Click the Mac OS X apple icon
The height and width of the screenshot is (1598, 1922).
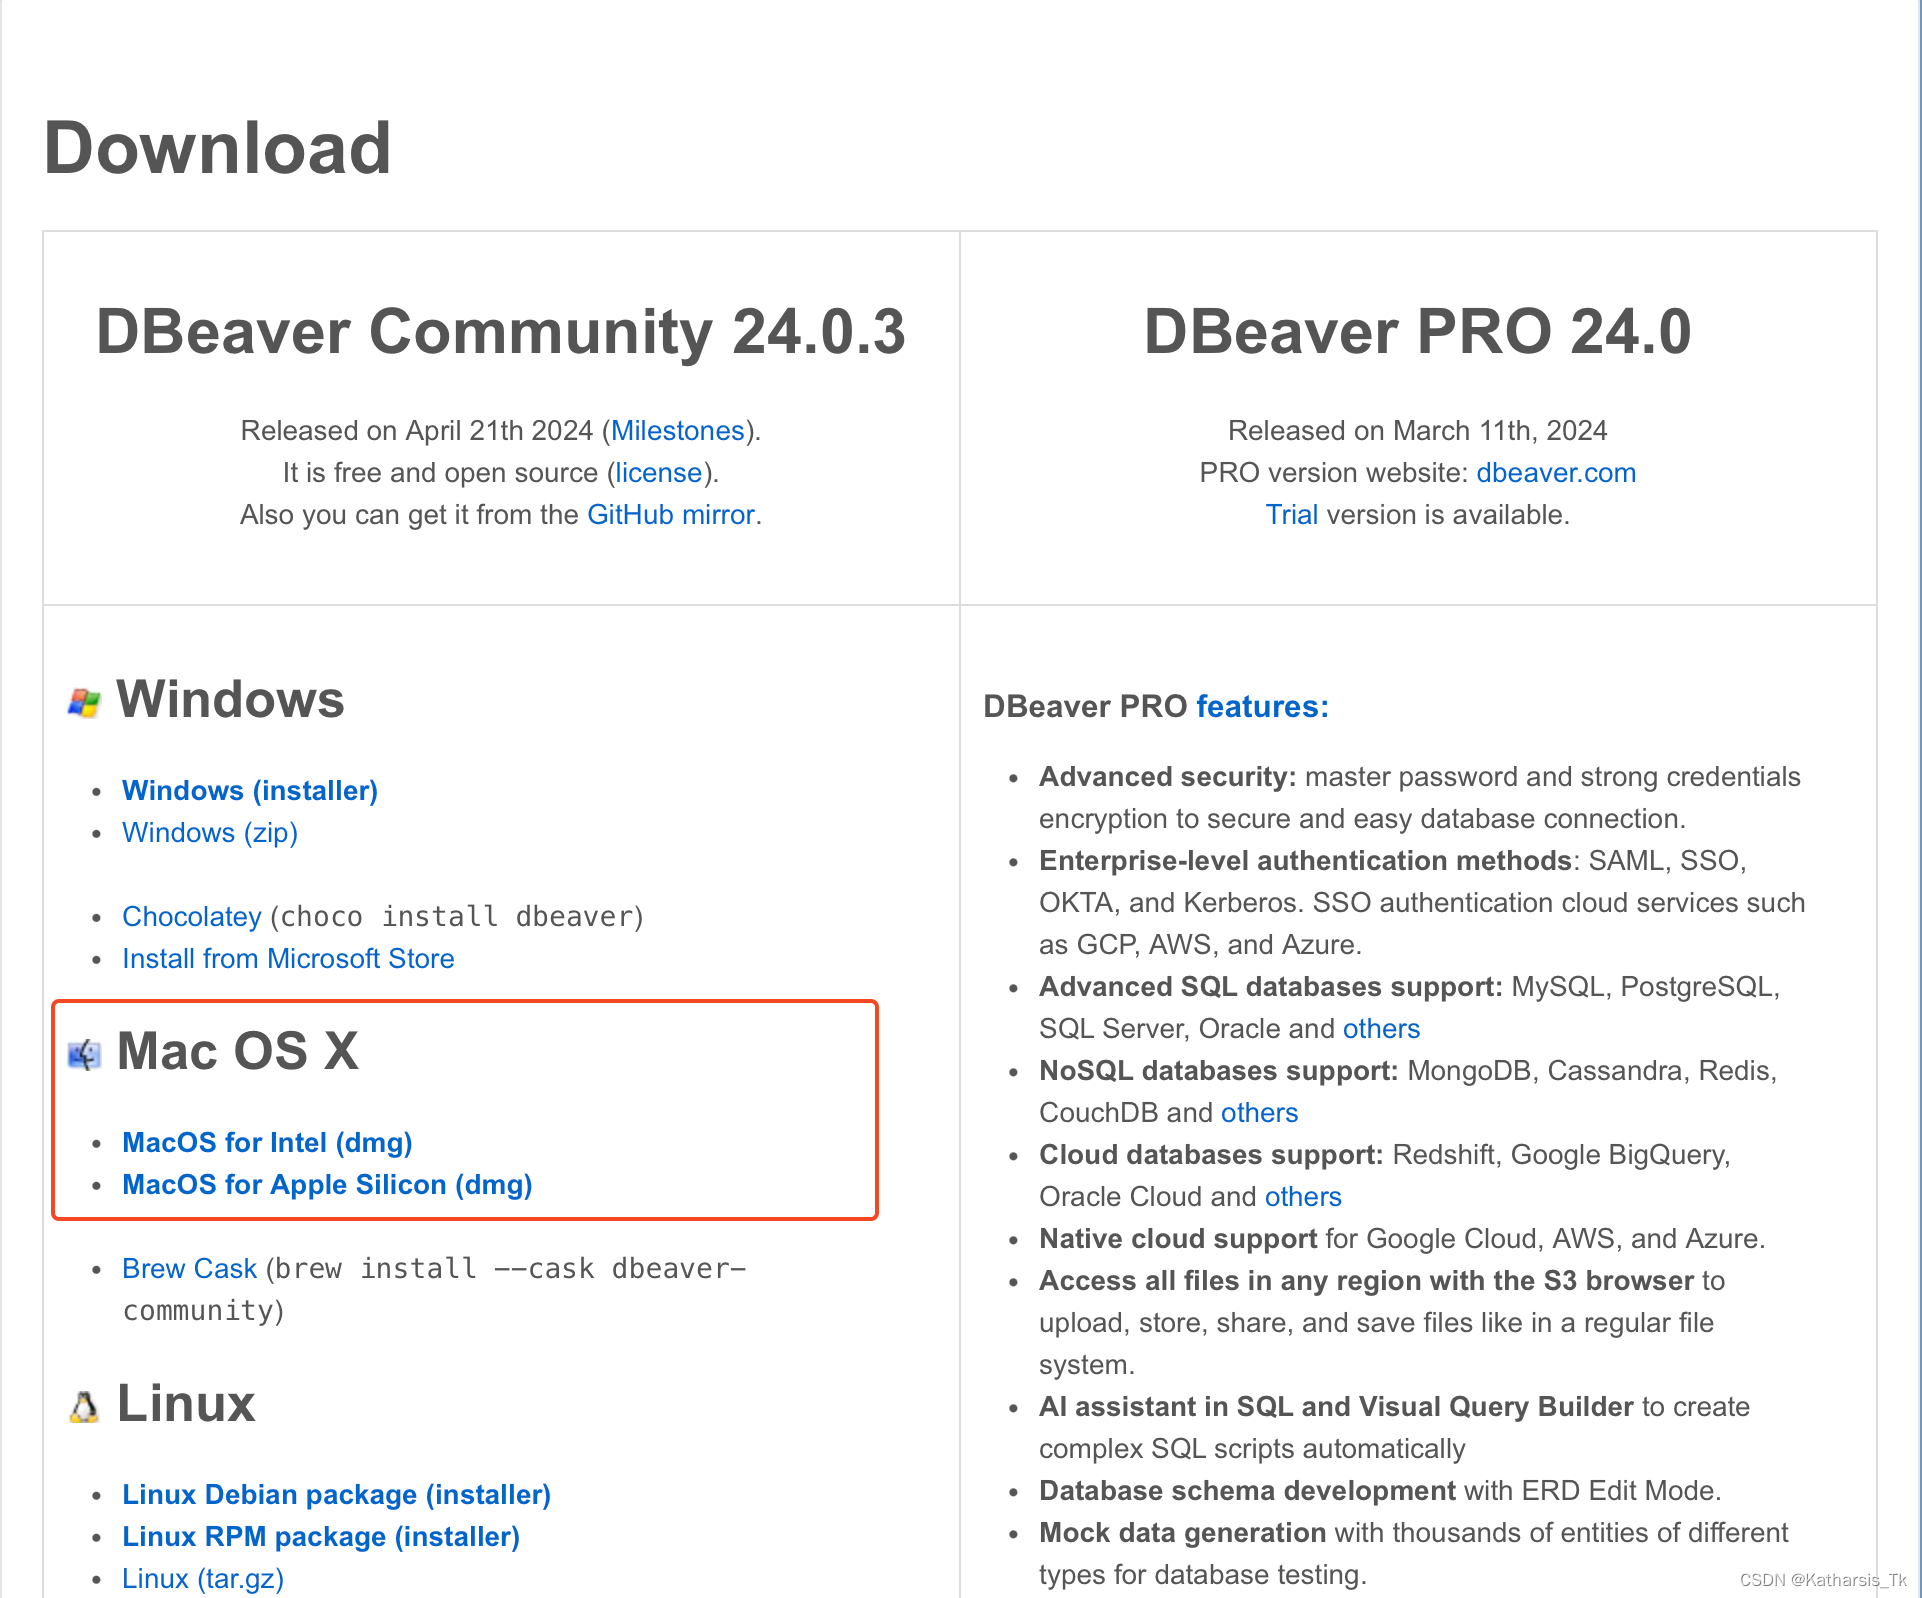[84, 1052]
